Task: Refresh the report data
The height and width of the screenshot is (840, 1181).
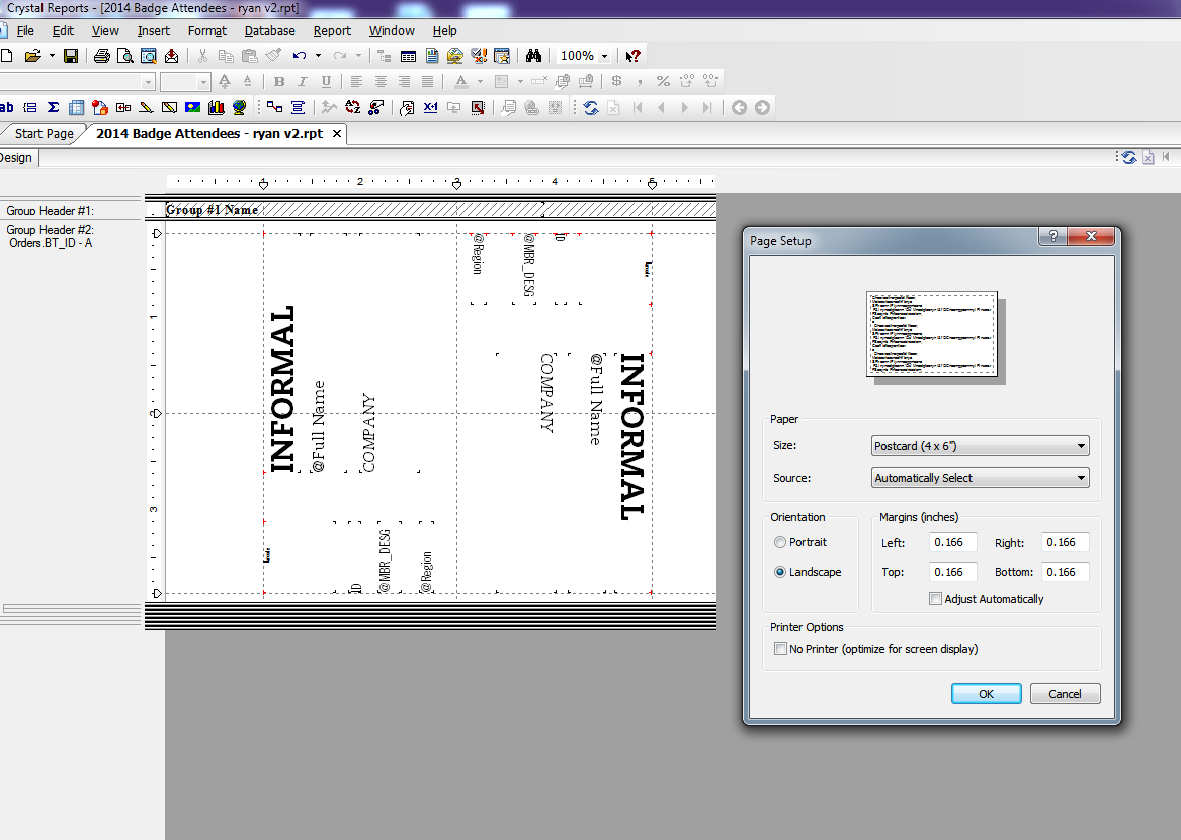Action: (591, 107)
